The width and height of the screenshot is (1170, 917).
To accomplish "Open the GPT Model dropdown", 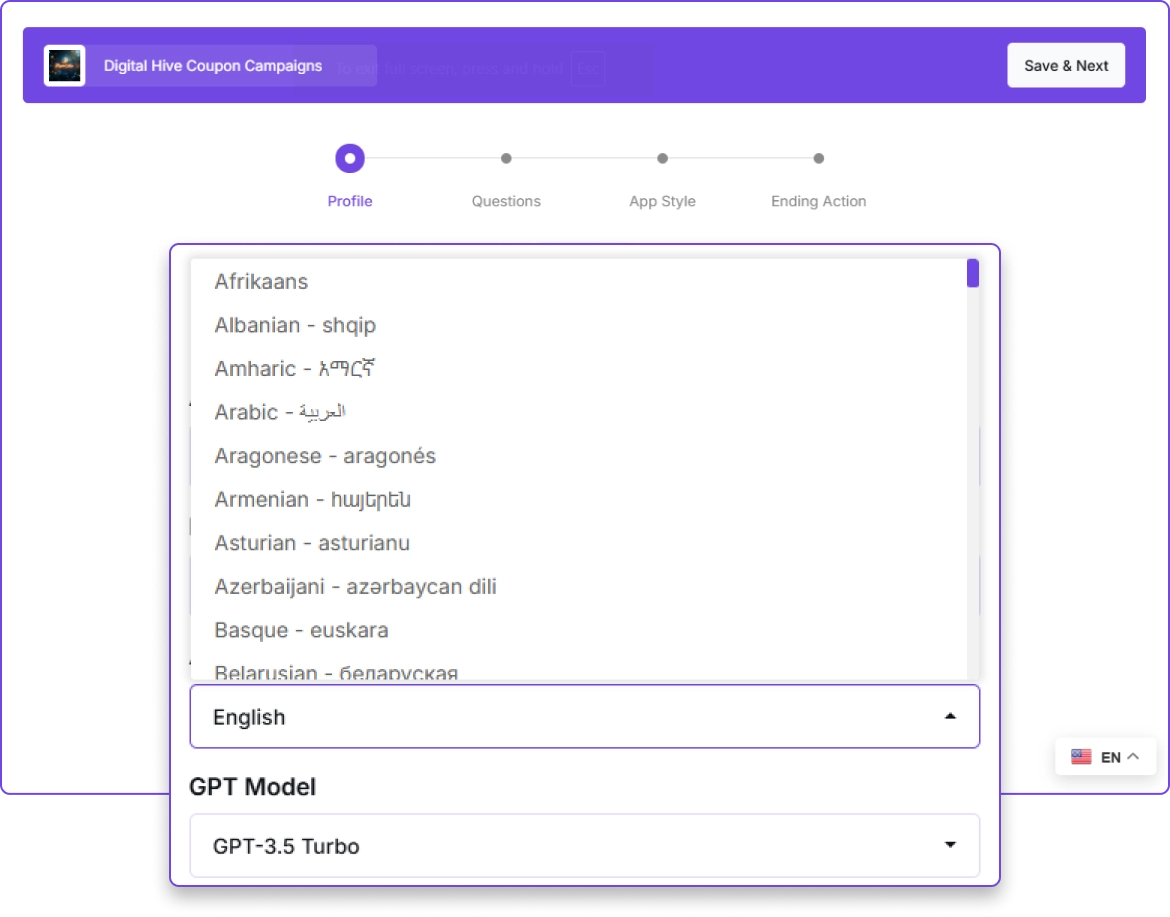I will tap(584, 846).
